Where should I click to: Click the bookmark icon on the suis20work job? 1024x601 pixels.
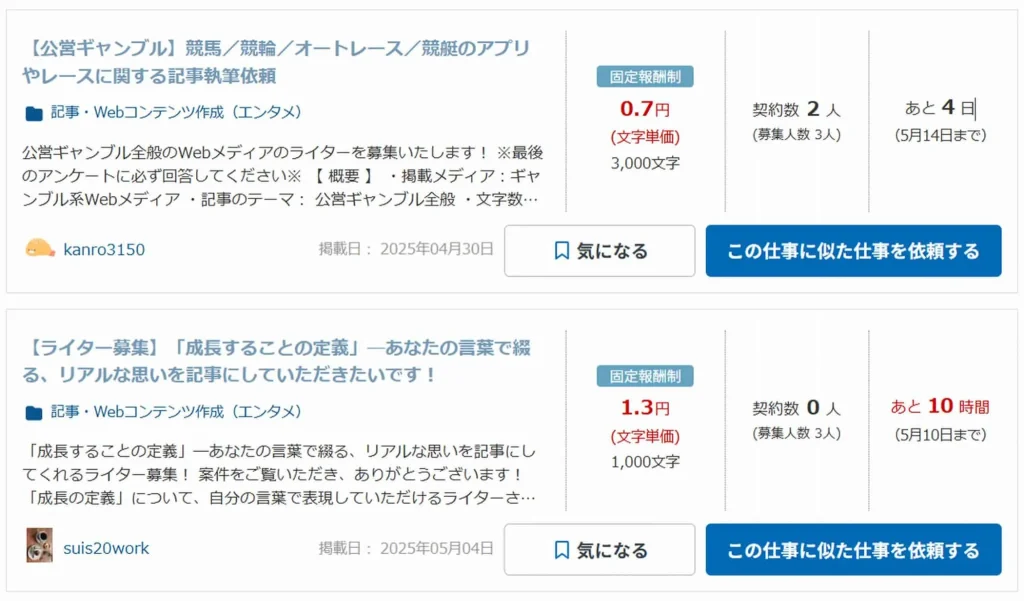tap(561, 550)
